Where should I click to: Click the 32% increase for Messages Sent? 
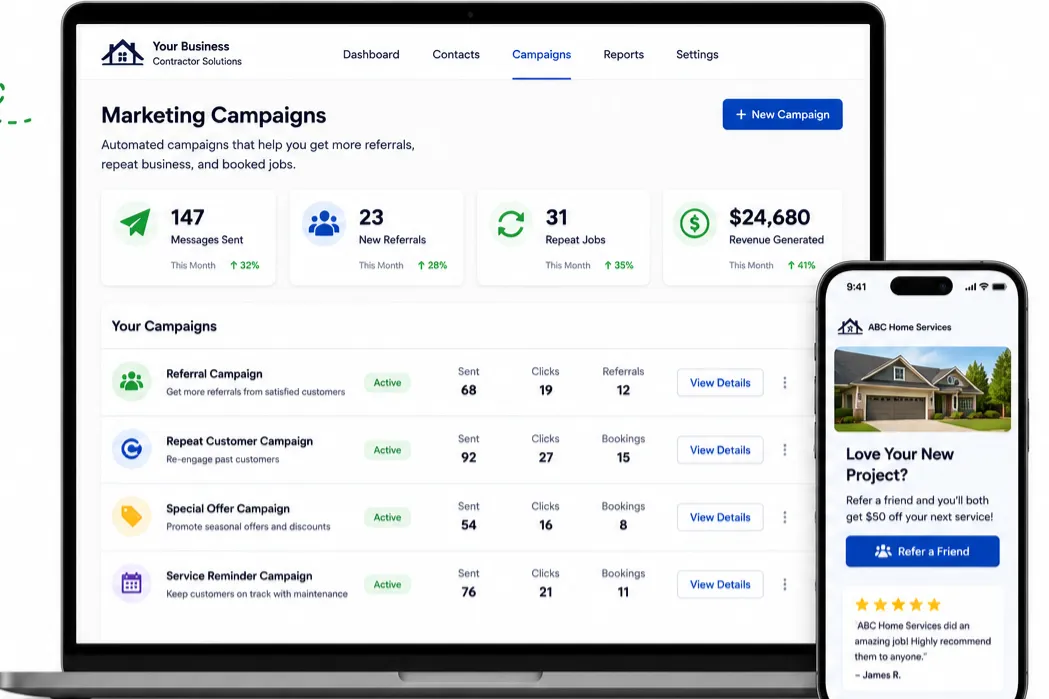click(x=245, y=265)
